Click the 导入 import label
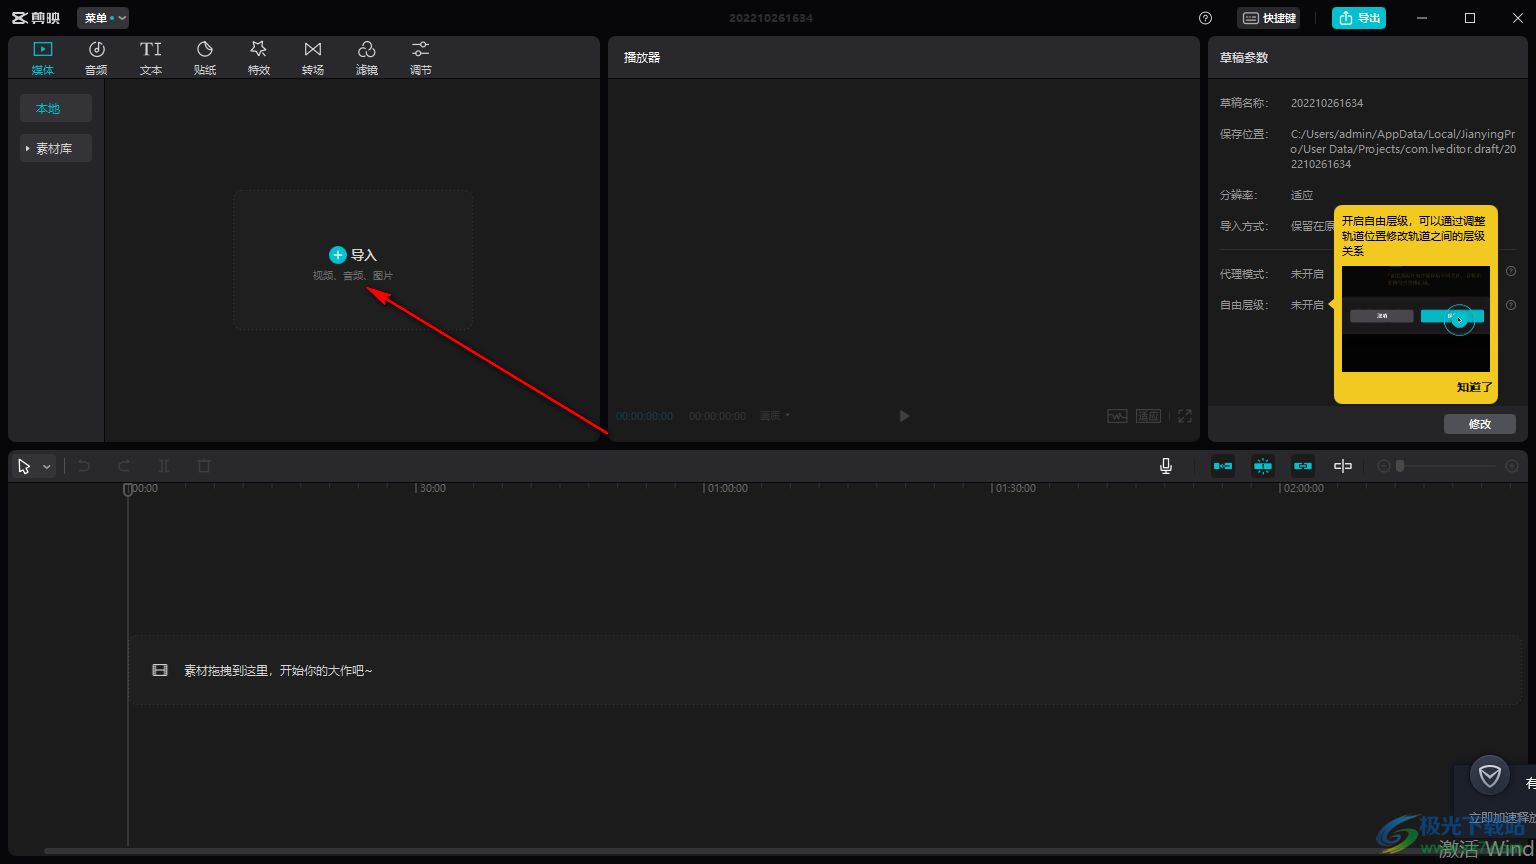This screenshot has width=1536, height=864. click(x=364, y=255)
